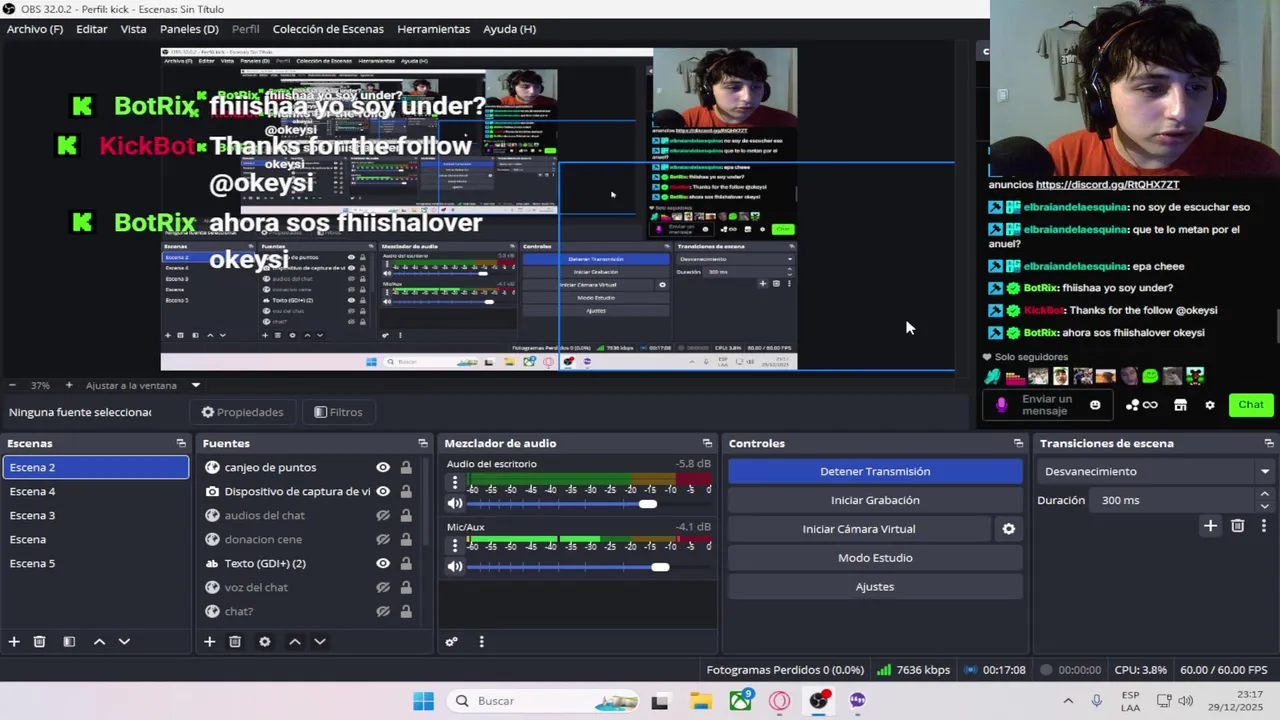Unlock the canjeo de puntos source

tap(406, 467)
